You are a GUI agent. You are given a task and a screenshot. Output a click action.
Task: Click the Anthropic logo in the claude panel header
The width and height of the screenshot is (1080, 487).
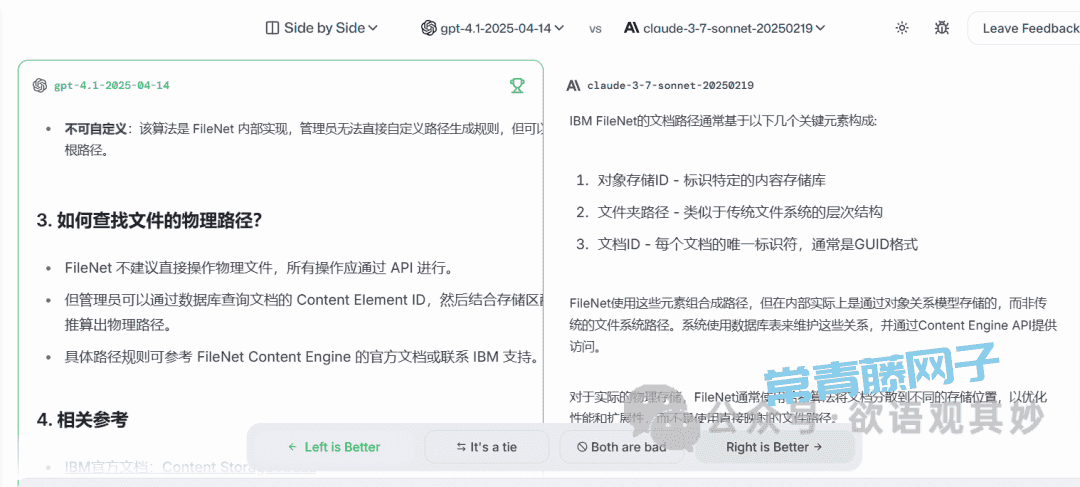(x=573, y=85)
